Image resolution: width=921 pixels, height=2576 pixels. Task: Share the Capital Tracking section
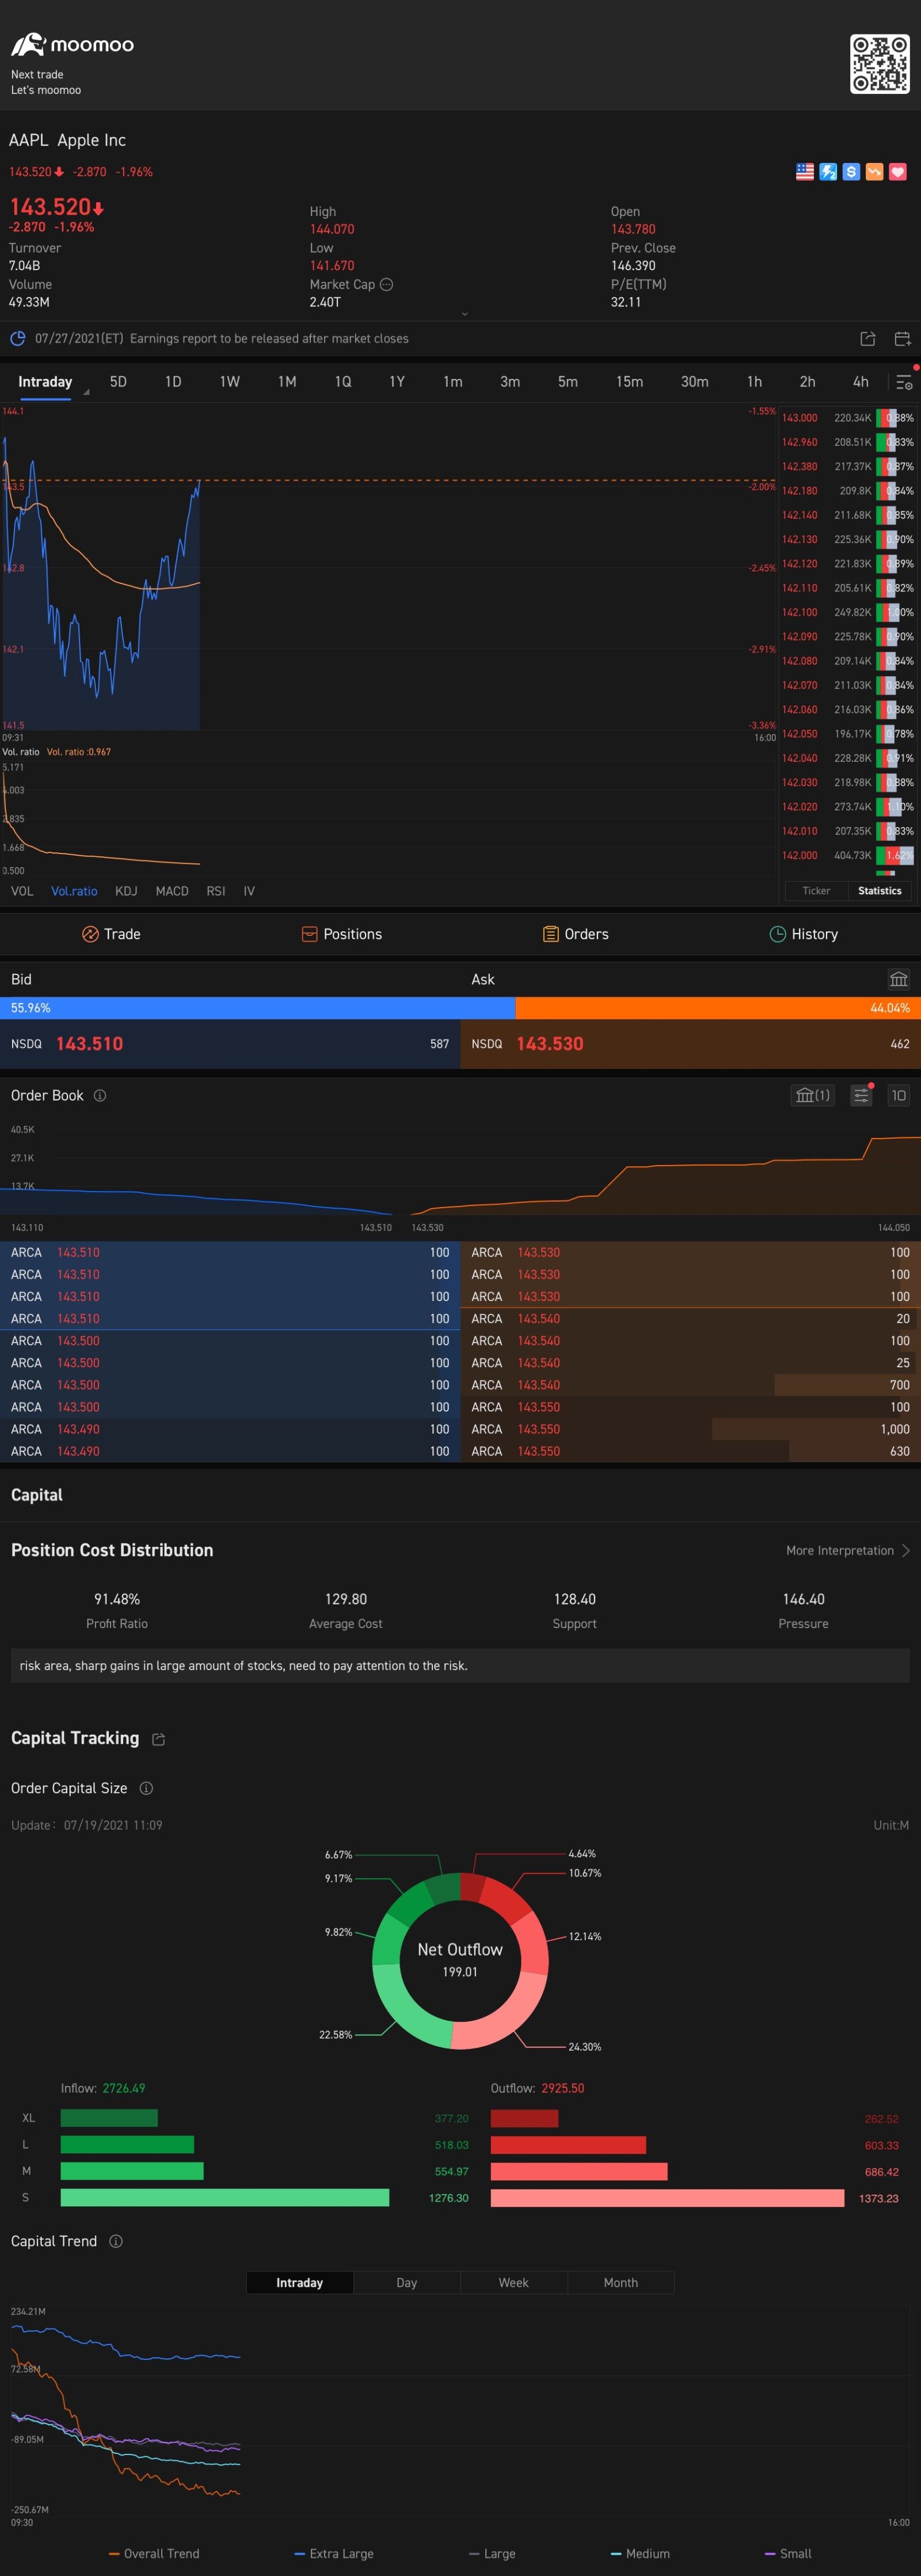[158, 1739]
